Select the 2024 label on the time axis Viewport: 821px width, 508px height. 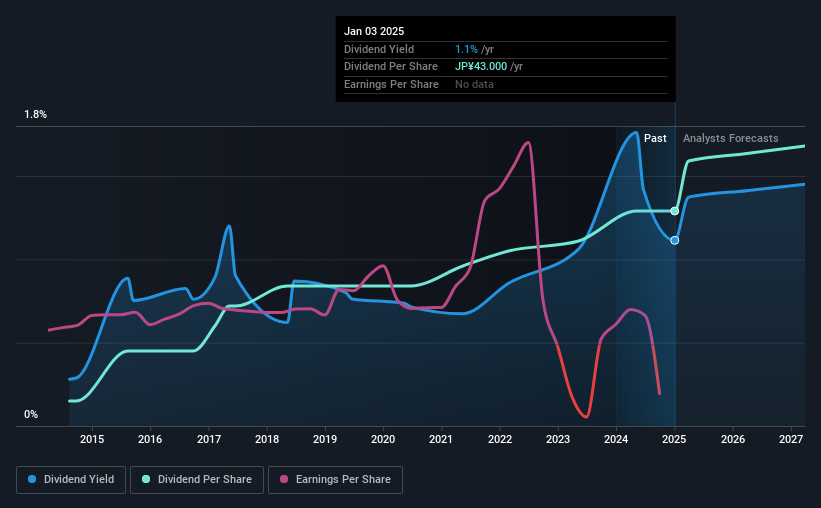pos(616,439)
